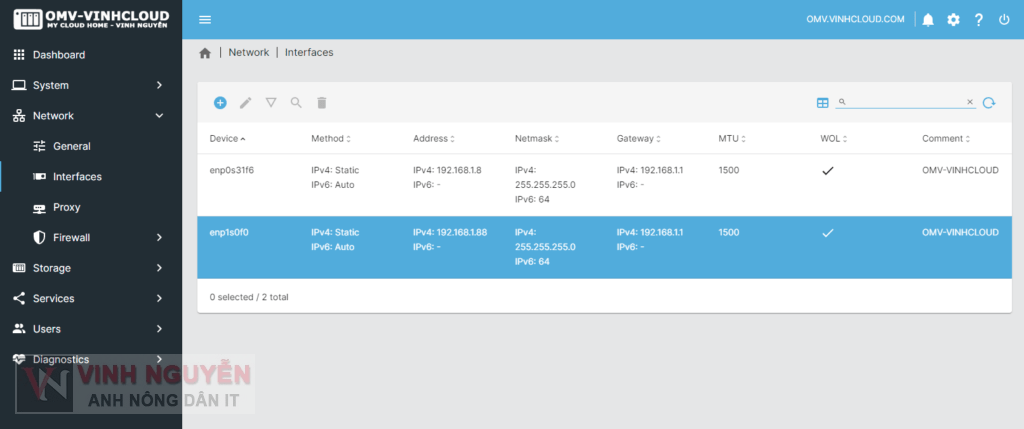1024x429 pixels.
Task: Collapse the Network menu
Action: pos(91,116)
